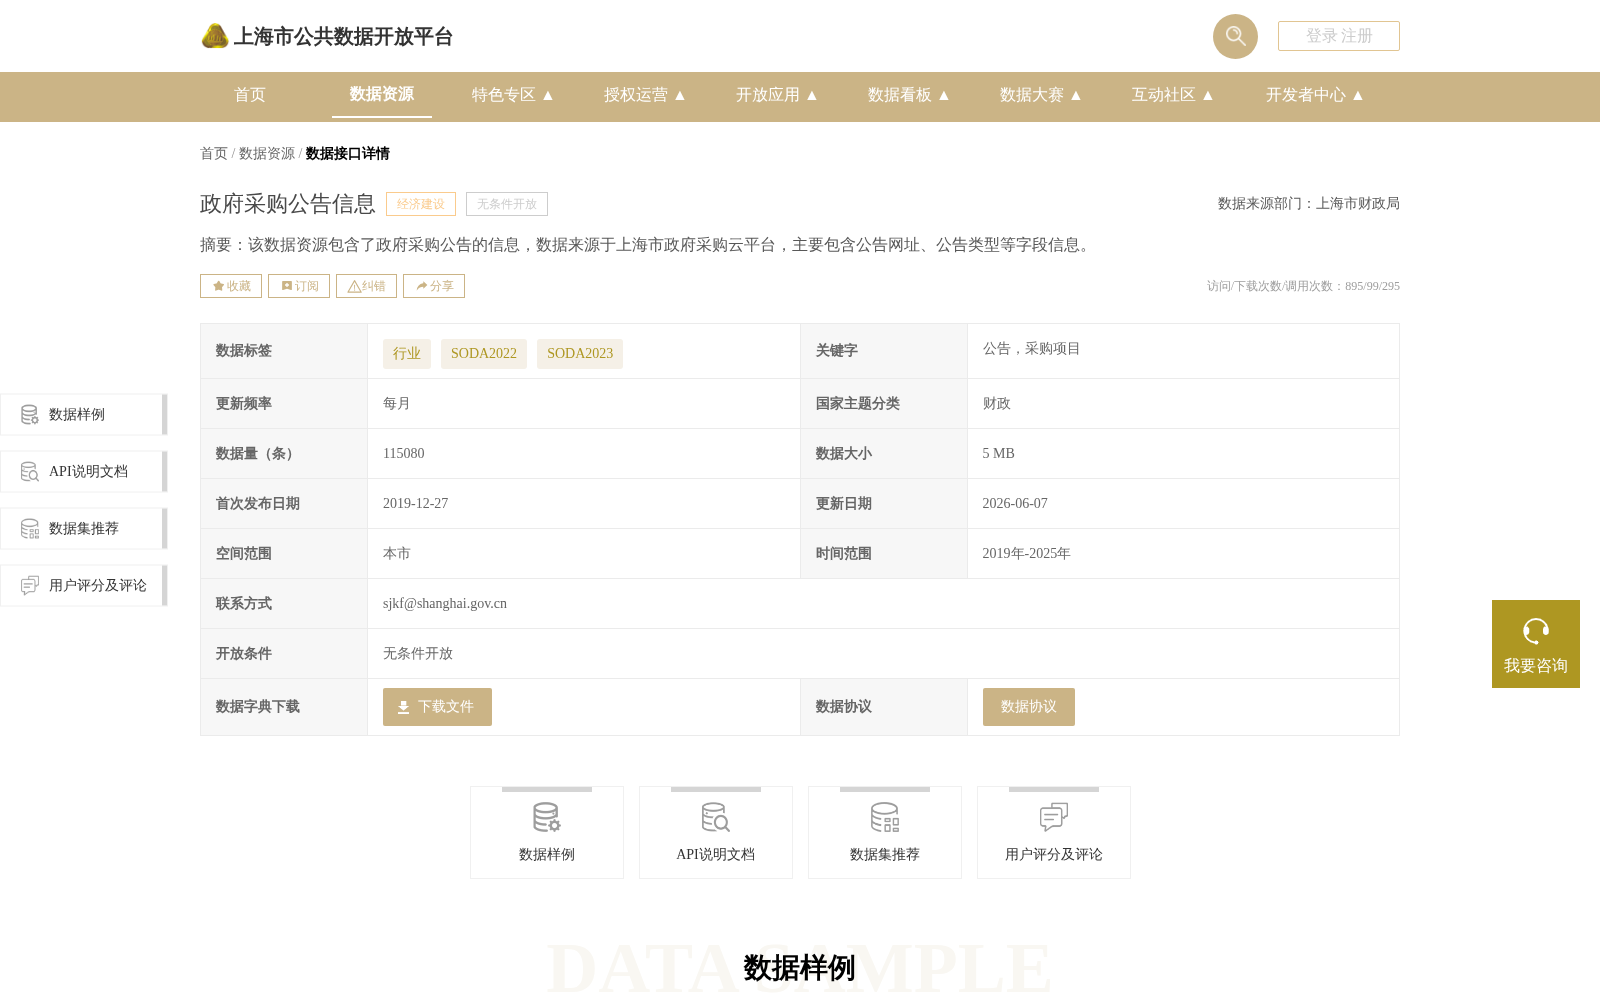This screenshot has height=1000, width=1600.
Task: Open API说明文档 in the left sidebar
Action: click(83, 472)
